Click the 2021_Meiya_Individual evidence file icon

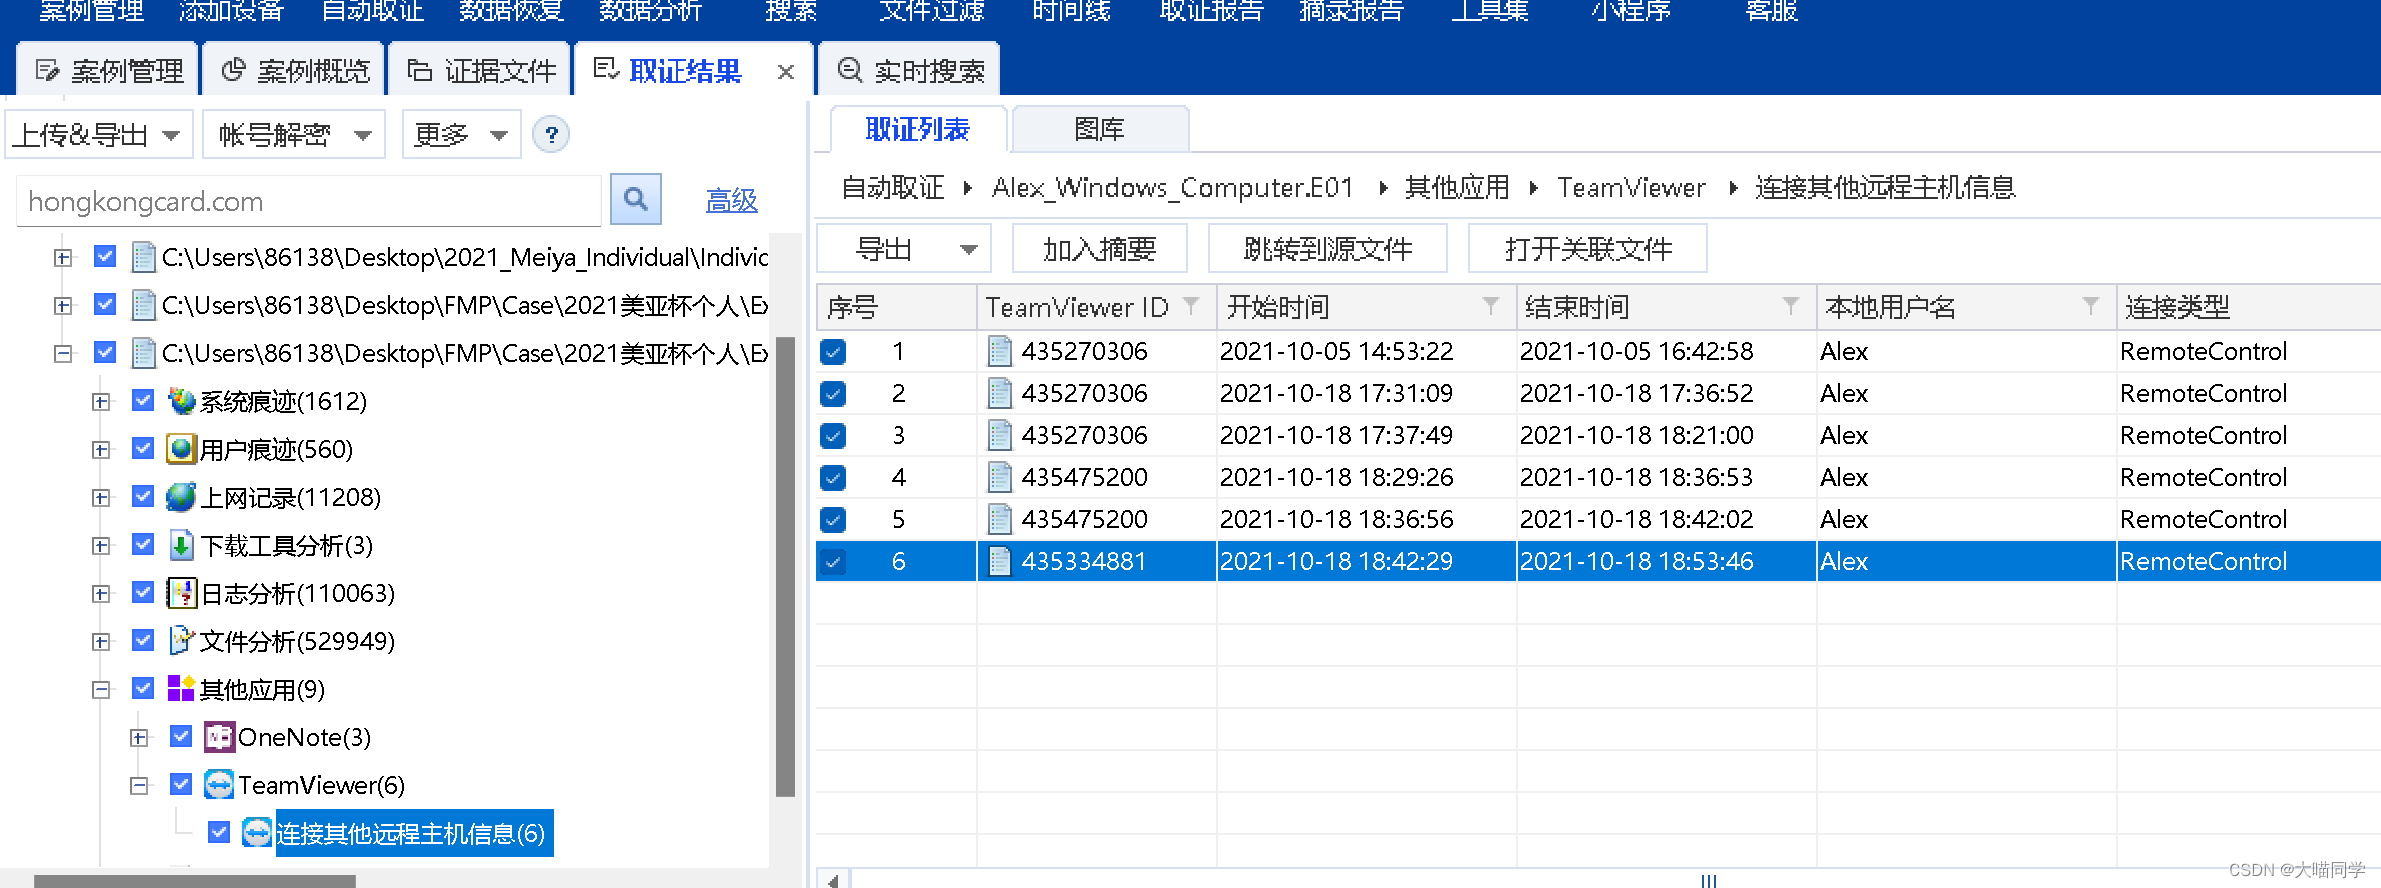(x=144, y=257)
